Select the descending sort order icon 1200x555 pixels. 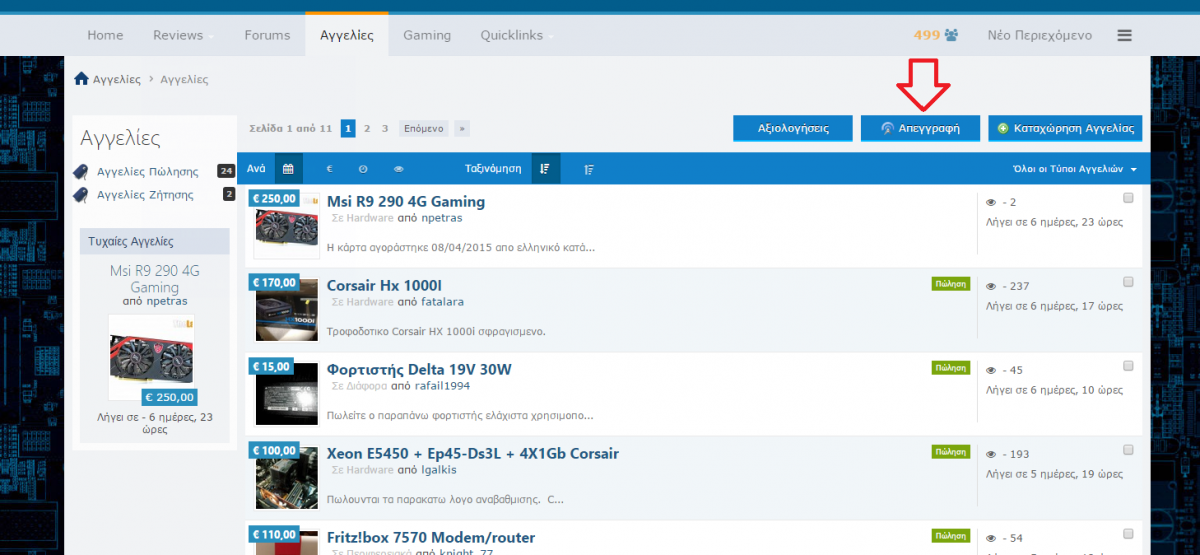545,169
